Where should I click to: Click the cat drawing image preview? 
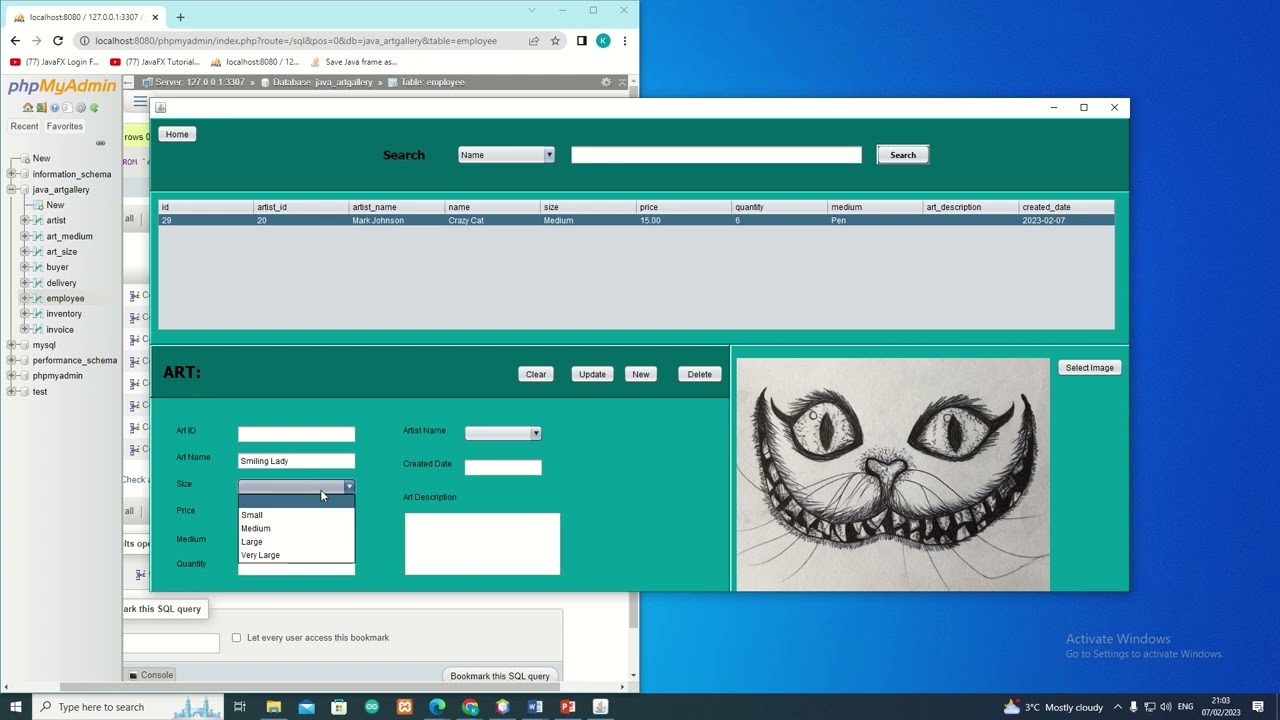(893, 475)
